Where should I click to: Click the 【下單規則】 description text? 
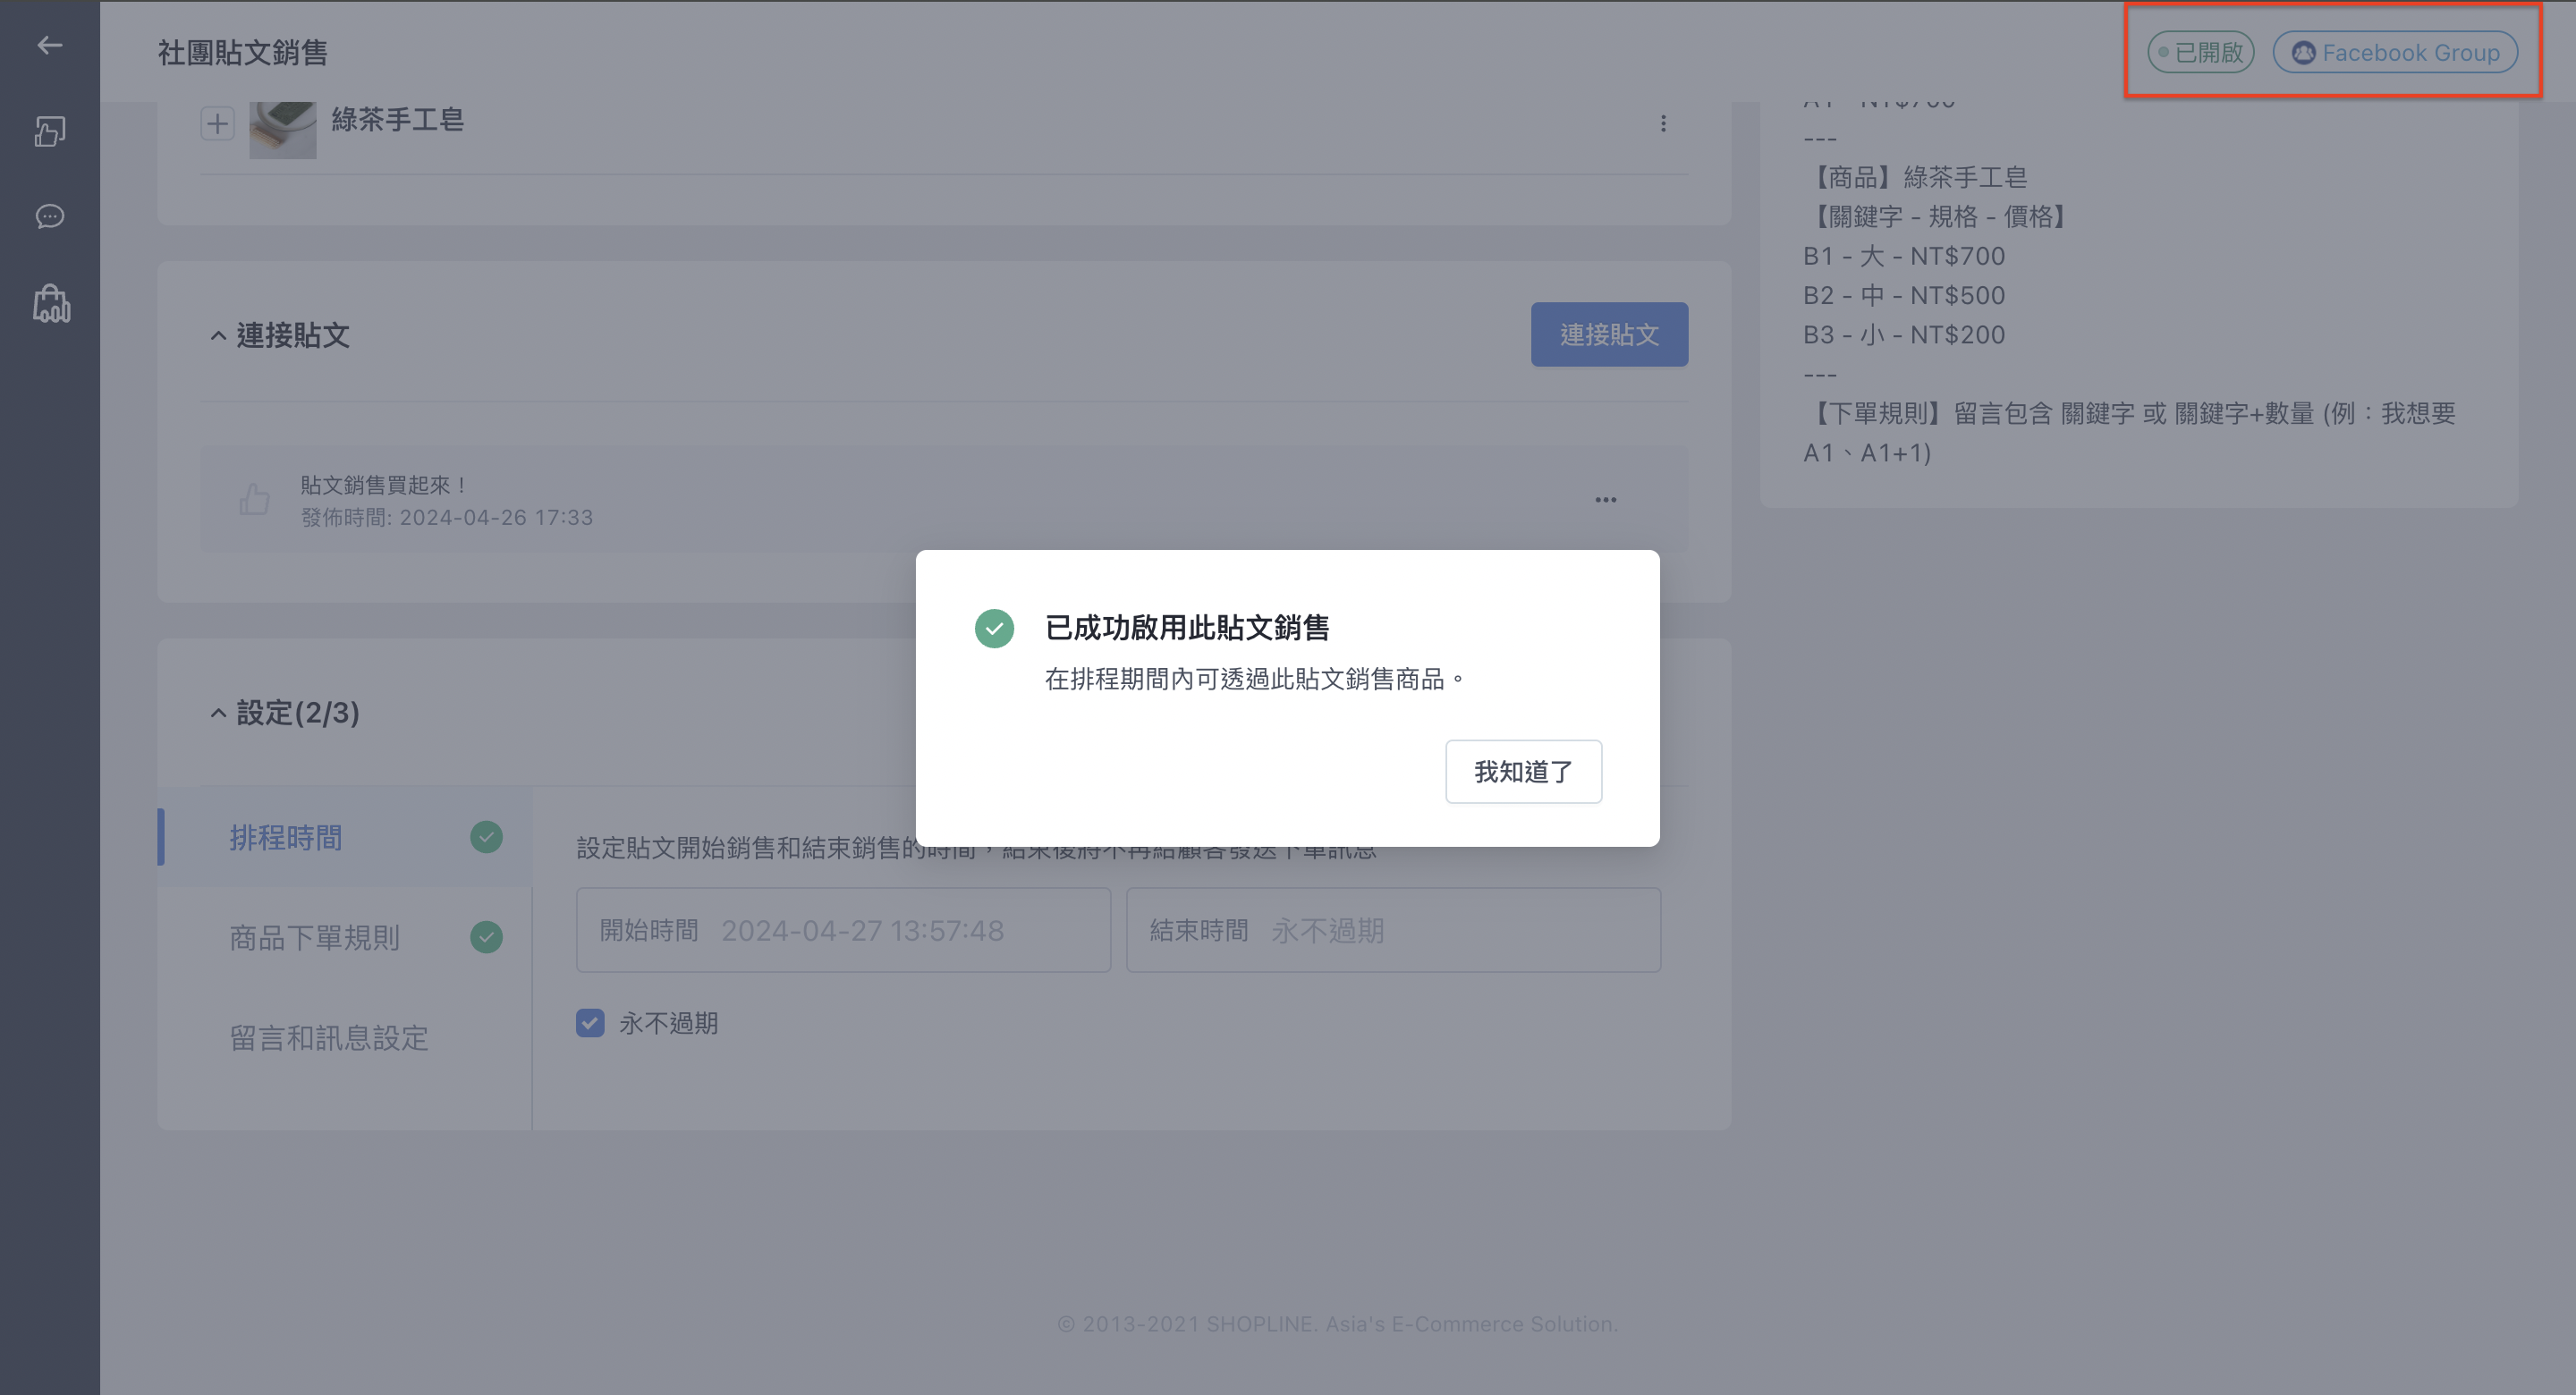[x=2129, y=433]
